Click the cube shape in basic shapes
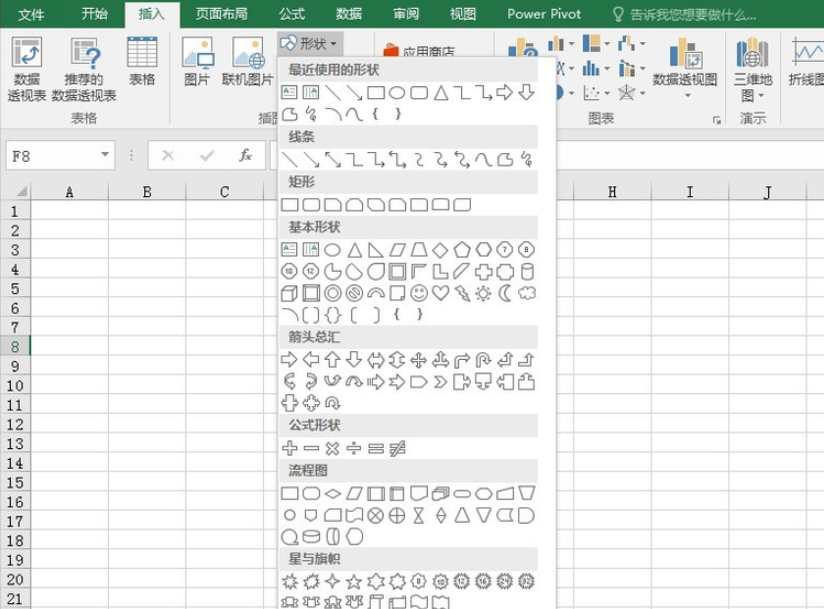The width and height of the screenshot is (824, 609). 289,293
